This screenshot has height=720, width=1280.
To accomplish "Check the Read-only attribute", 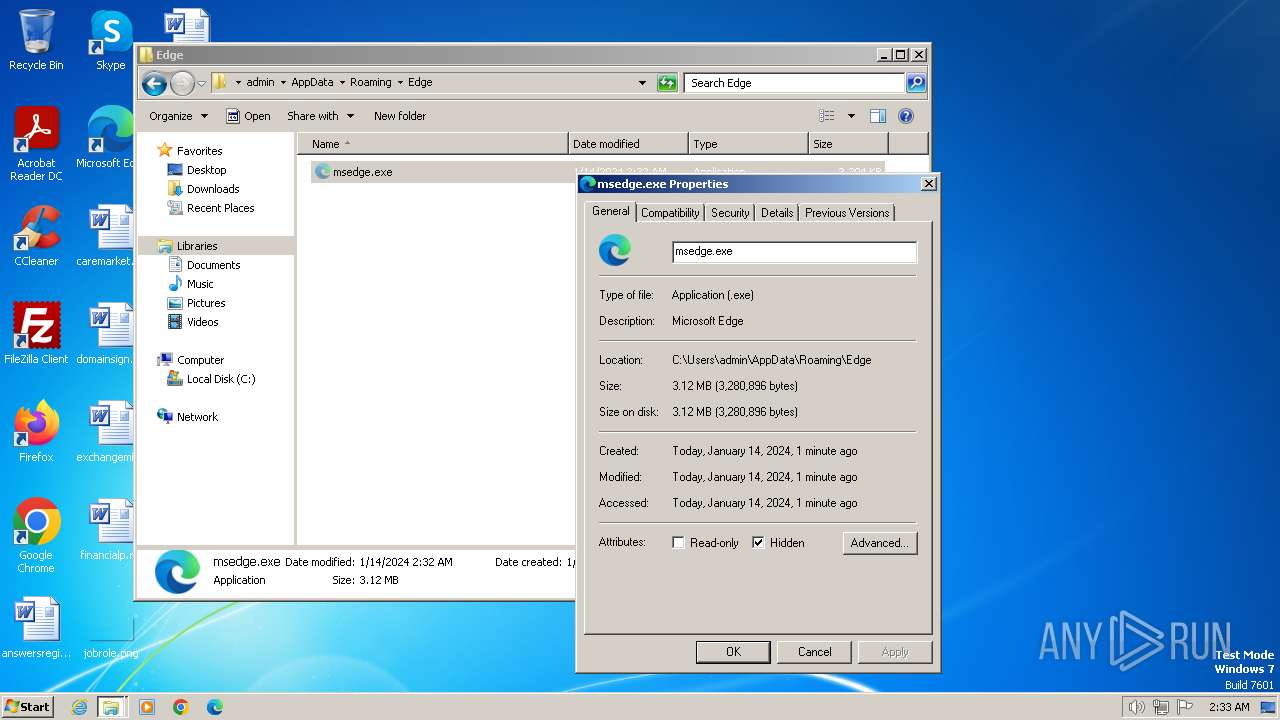I will click(x=679, y=543).
